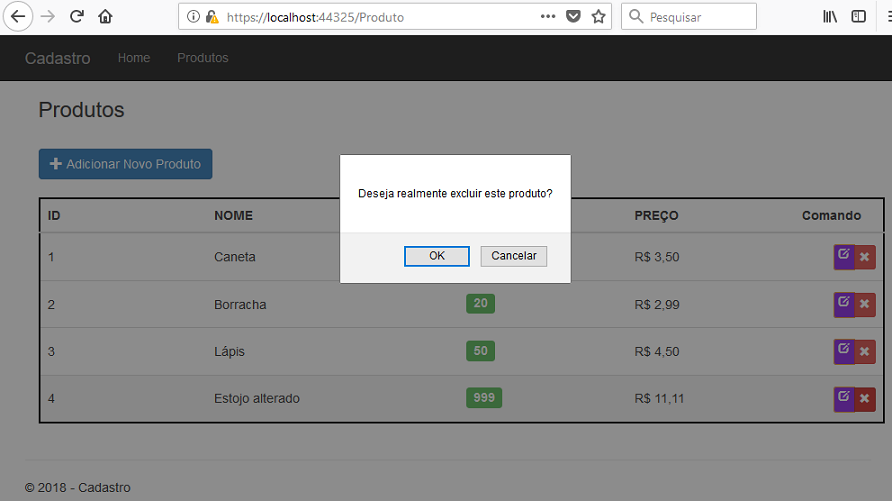Click the price R$ 4,50

[x=657, y=351]
